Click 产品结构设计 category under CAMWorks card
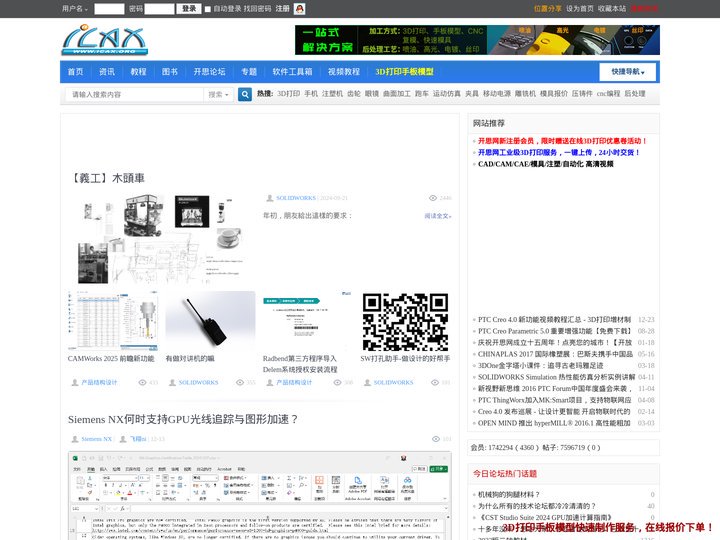The width and height of the screenshot is (720, 540). pos(99,382)
